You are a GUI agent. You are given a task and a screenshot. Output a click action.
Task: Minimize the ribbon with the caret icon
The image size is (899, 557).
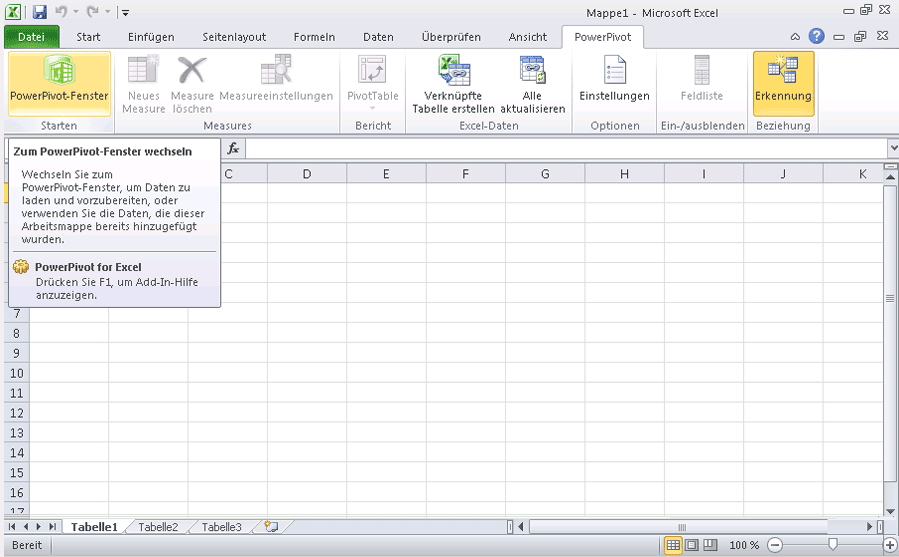click(x=795, y=37)
